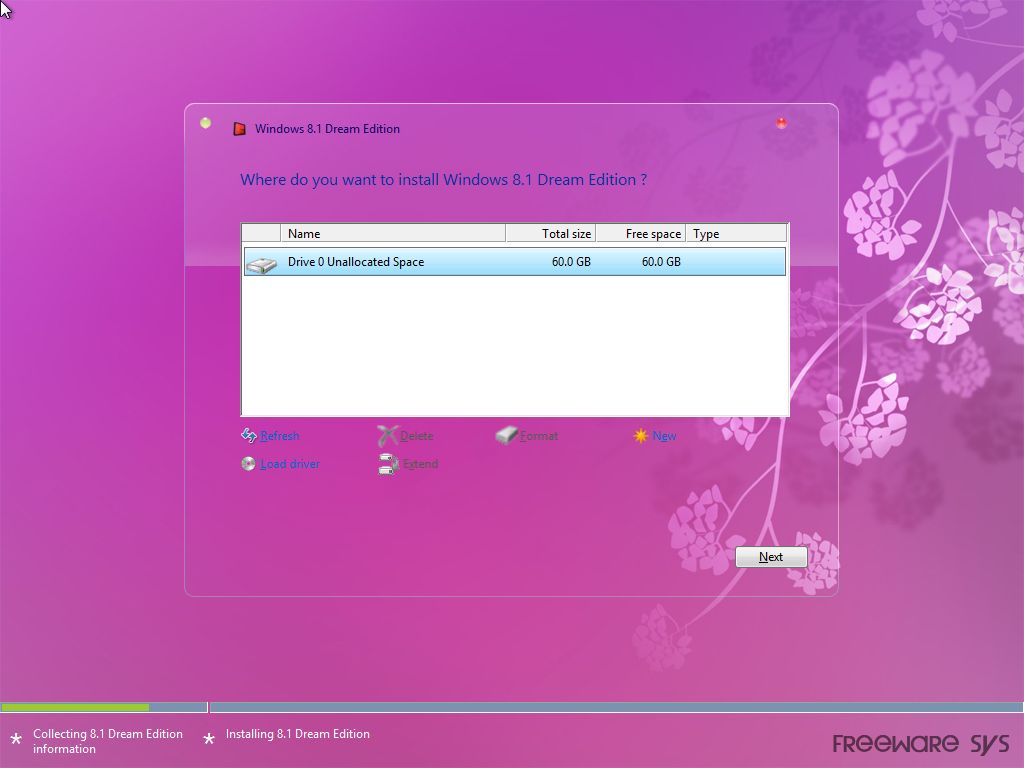
Task: Click the Extend link text
Action: pos(421,464)
